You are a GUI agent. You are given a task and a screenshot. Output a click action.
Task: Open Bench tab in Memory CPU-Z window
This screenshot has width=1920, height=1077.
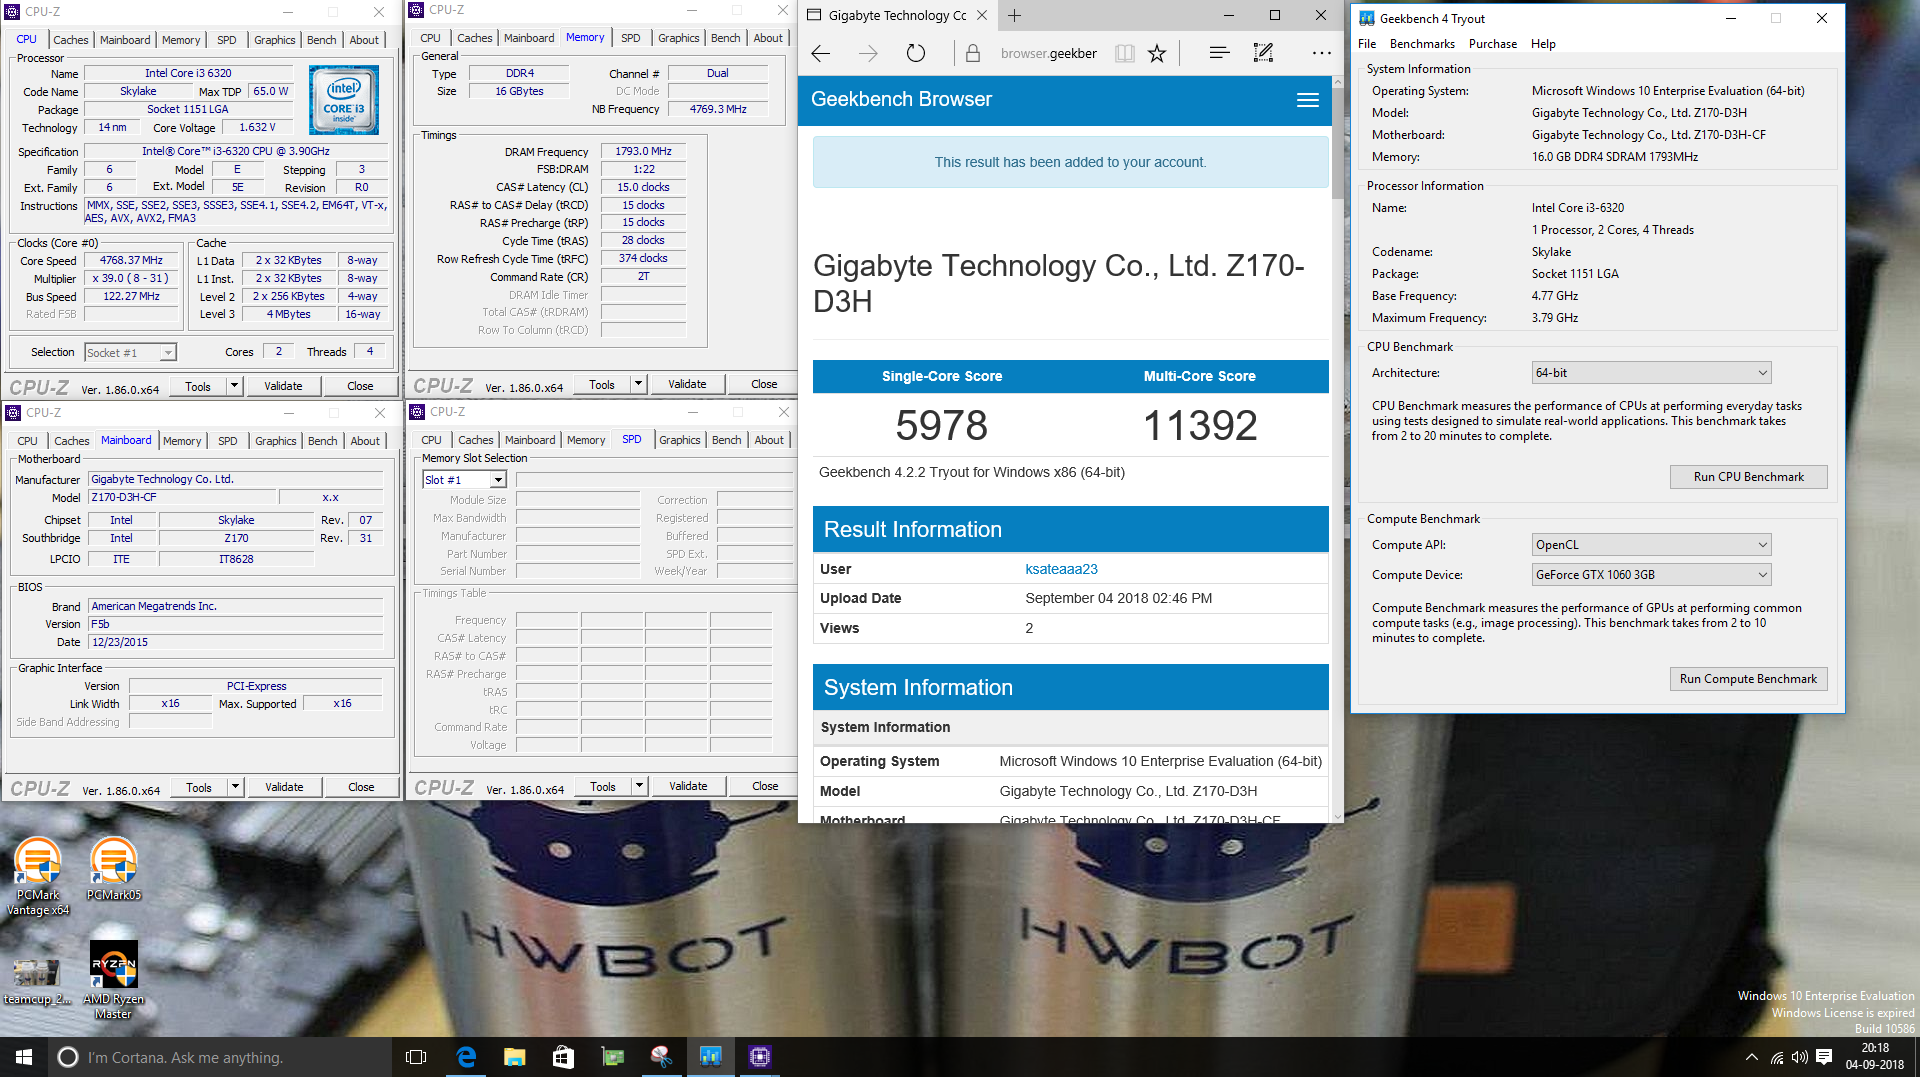click(x=725, y=38)
